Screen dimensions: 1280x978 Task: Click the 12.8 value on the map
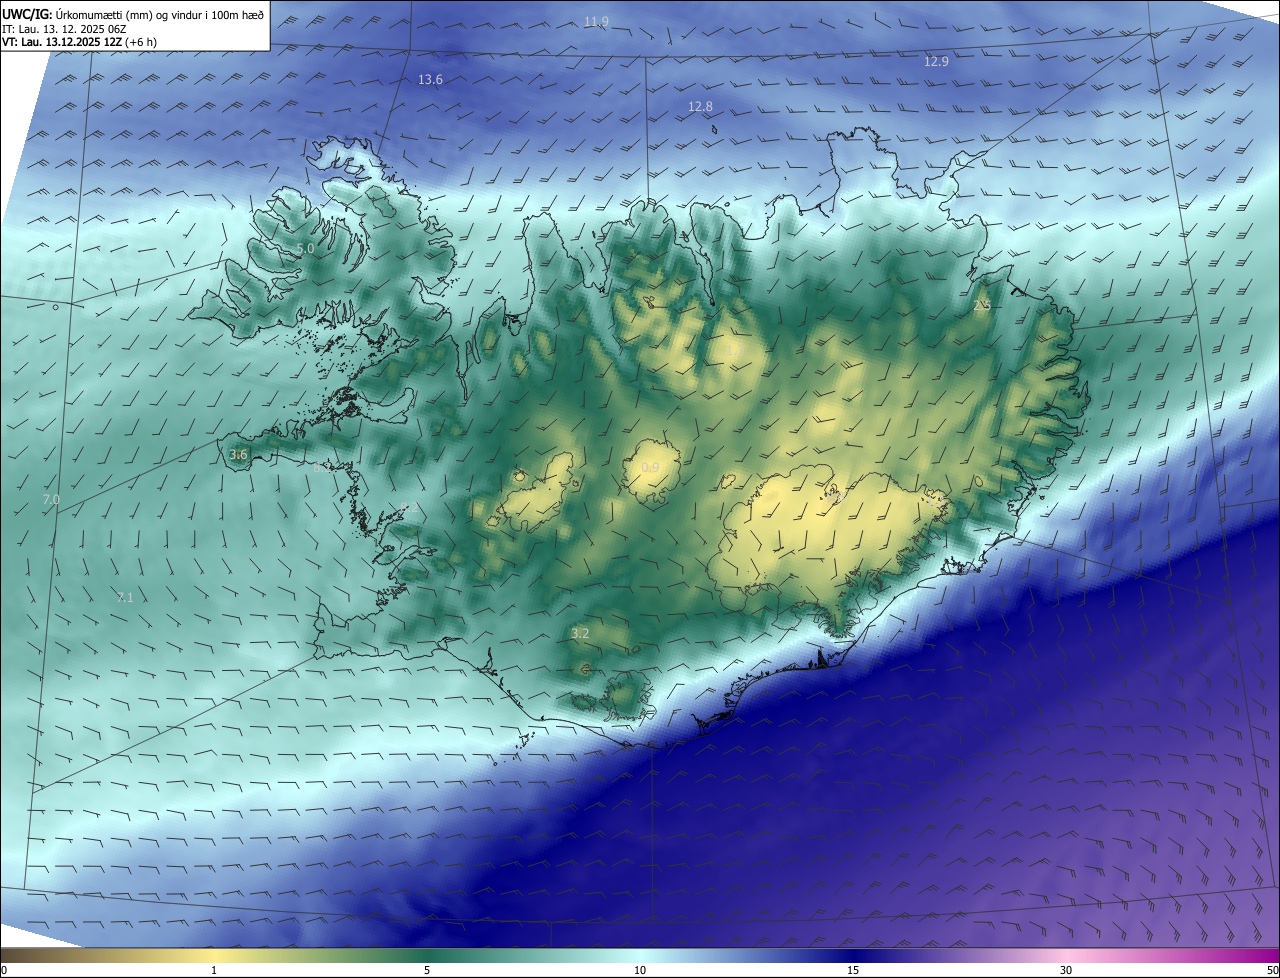coord(700,106)
